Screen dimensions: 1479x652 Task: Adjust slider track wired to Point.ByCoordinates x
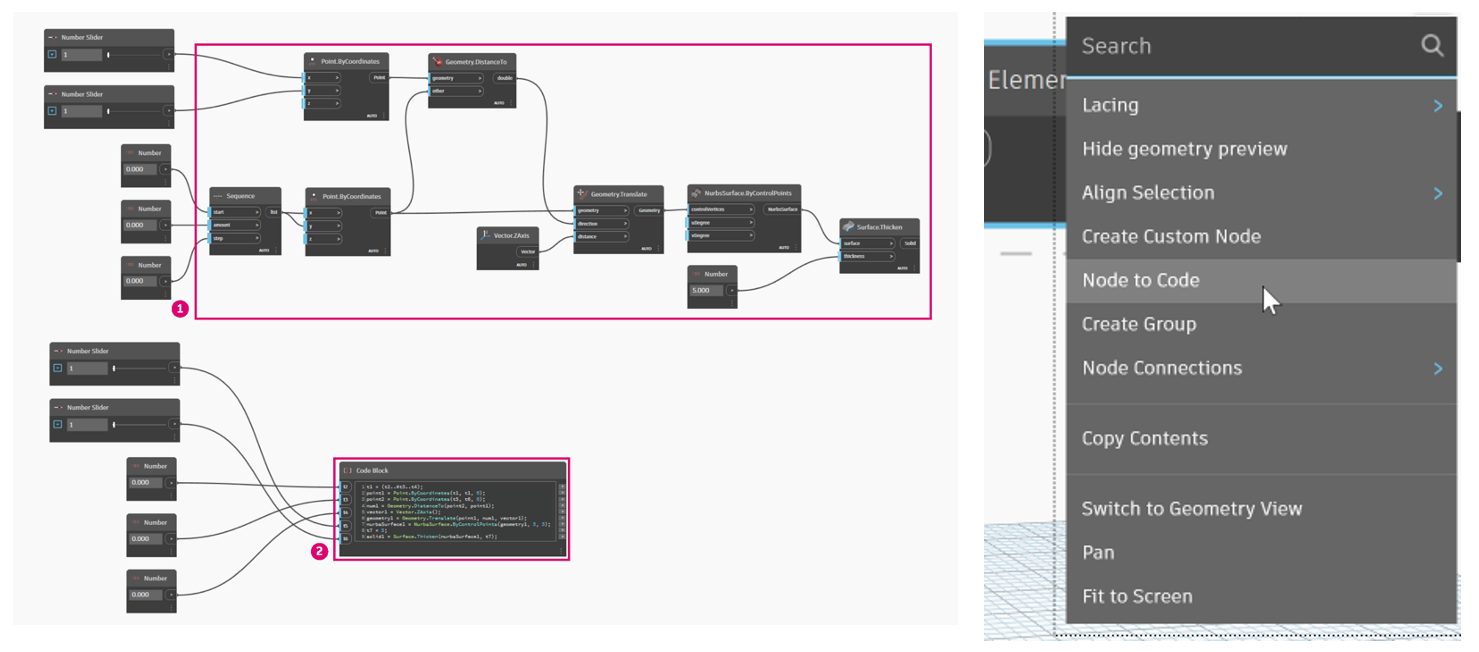coord(135,54)
